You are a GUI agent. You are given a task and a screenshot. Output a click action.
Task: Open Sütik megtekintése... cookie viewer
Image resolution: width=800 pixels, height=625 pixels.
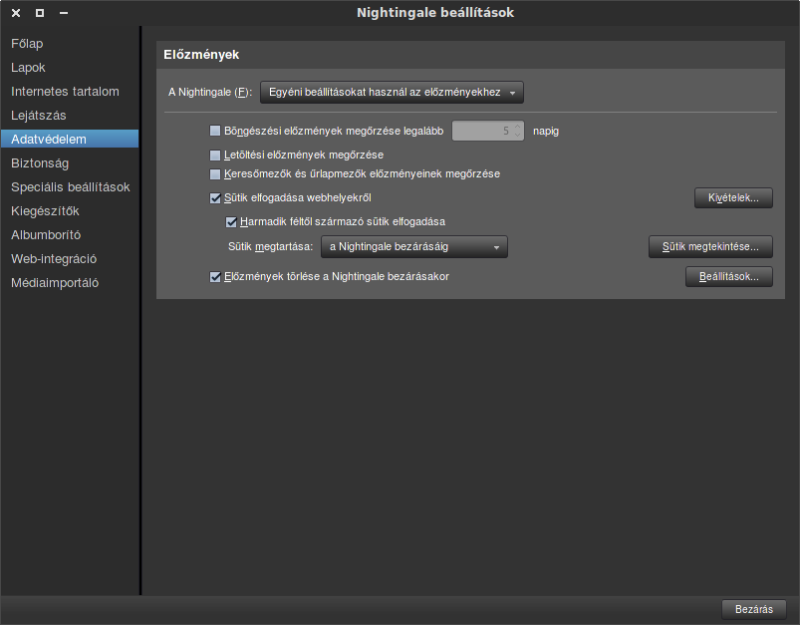pos(710,246)
